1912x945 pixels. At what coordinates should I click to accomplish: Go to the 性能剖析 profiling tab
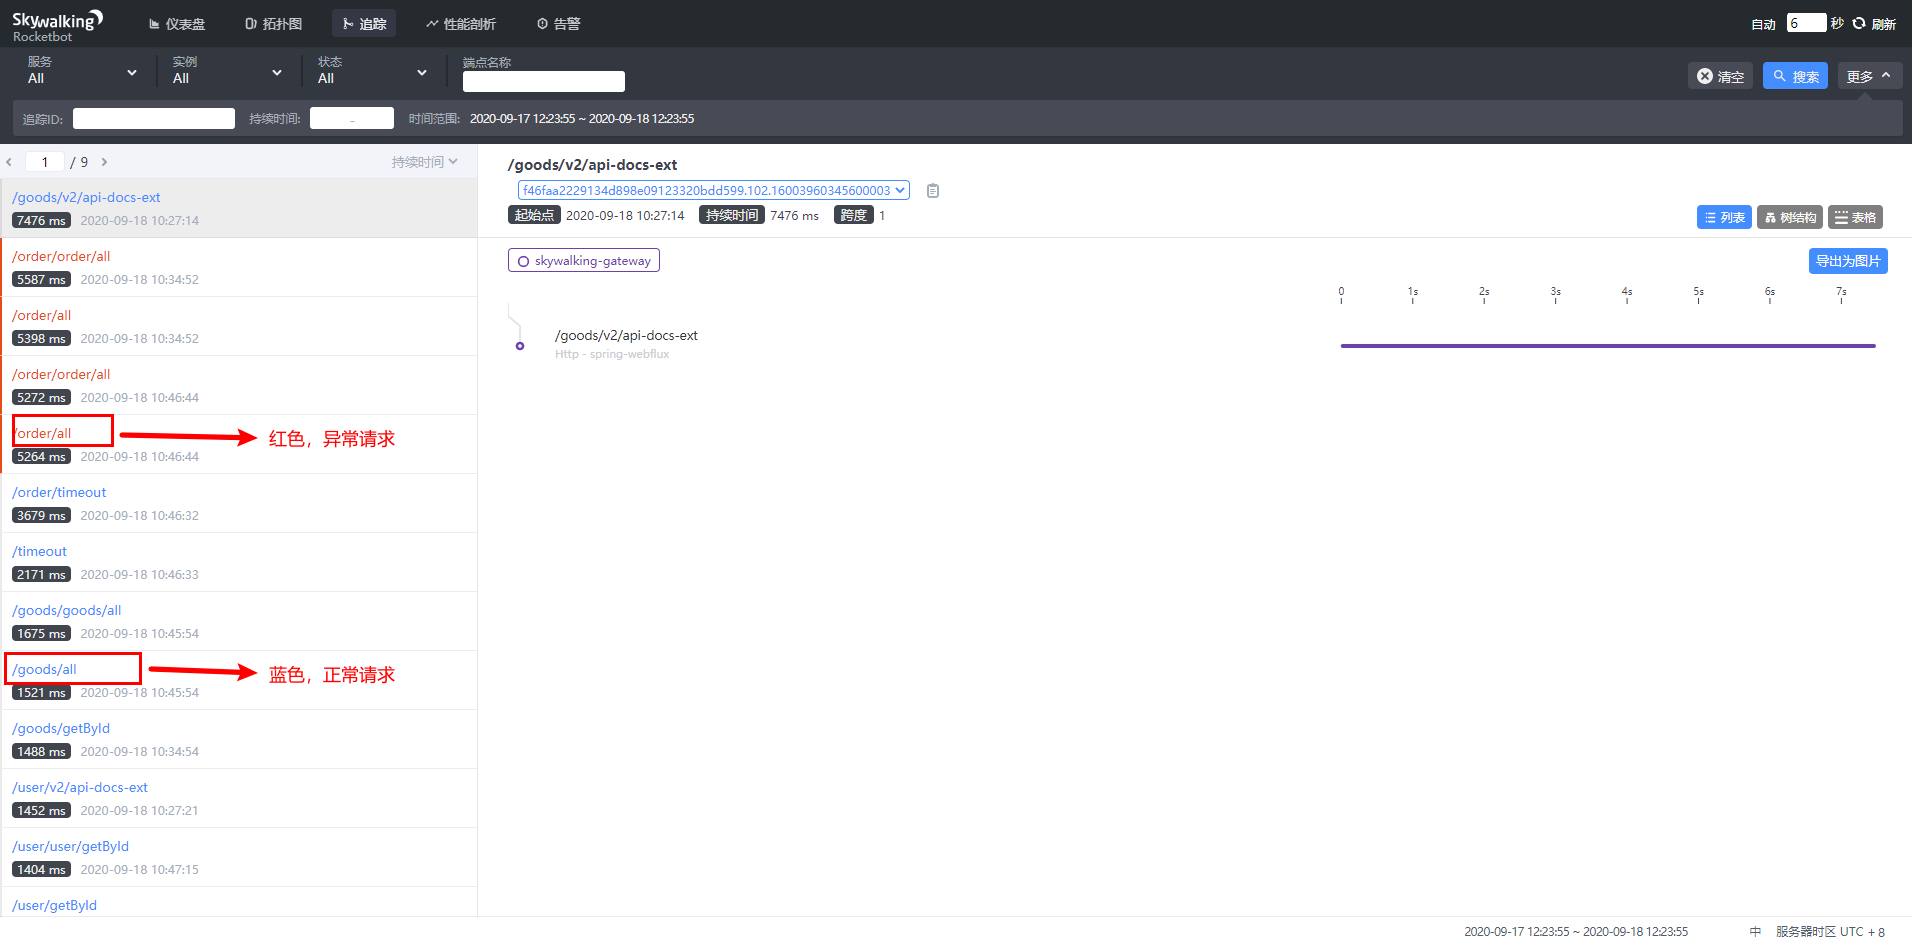pos(460,24)
